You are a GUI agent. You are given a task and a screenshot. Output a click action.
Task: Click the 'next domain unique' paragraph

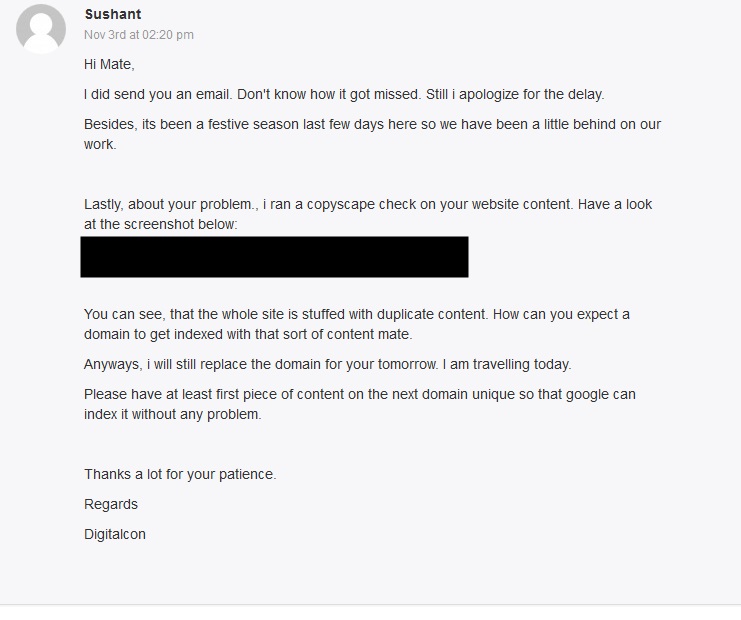pyautogui.click(x=360, y=404)
